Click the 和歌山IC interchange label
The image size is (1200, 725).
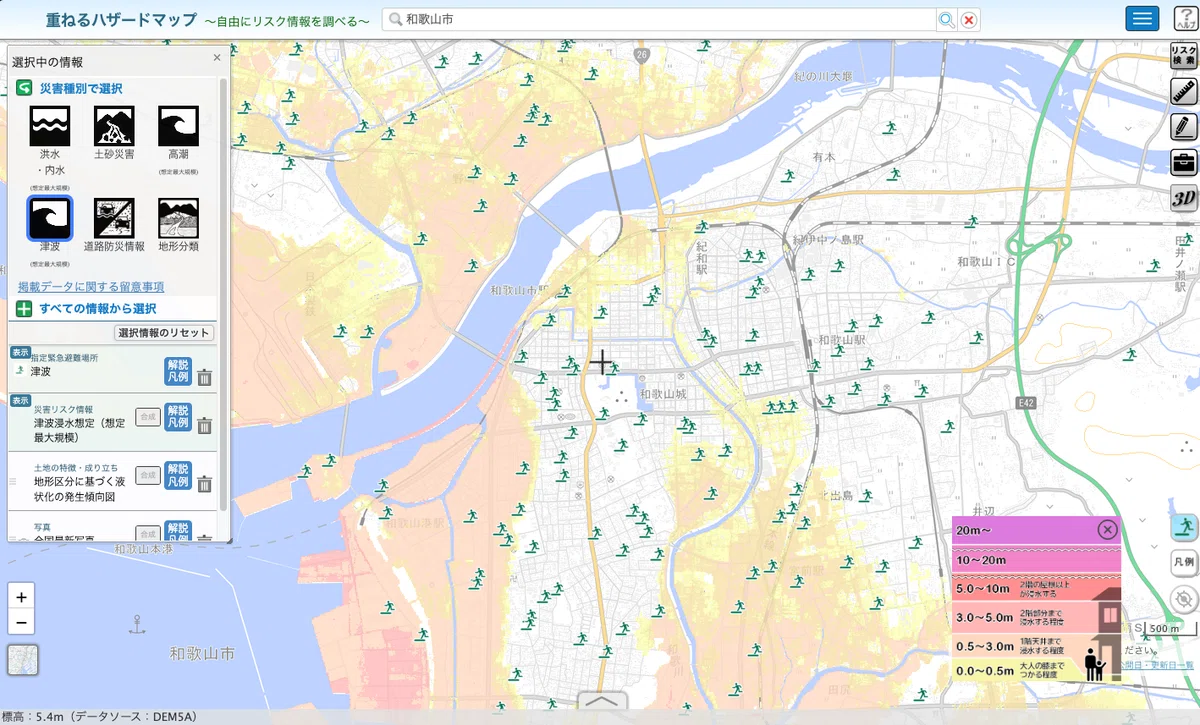tap(984, 261)
